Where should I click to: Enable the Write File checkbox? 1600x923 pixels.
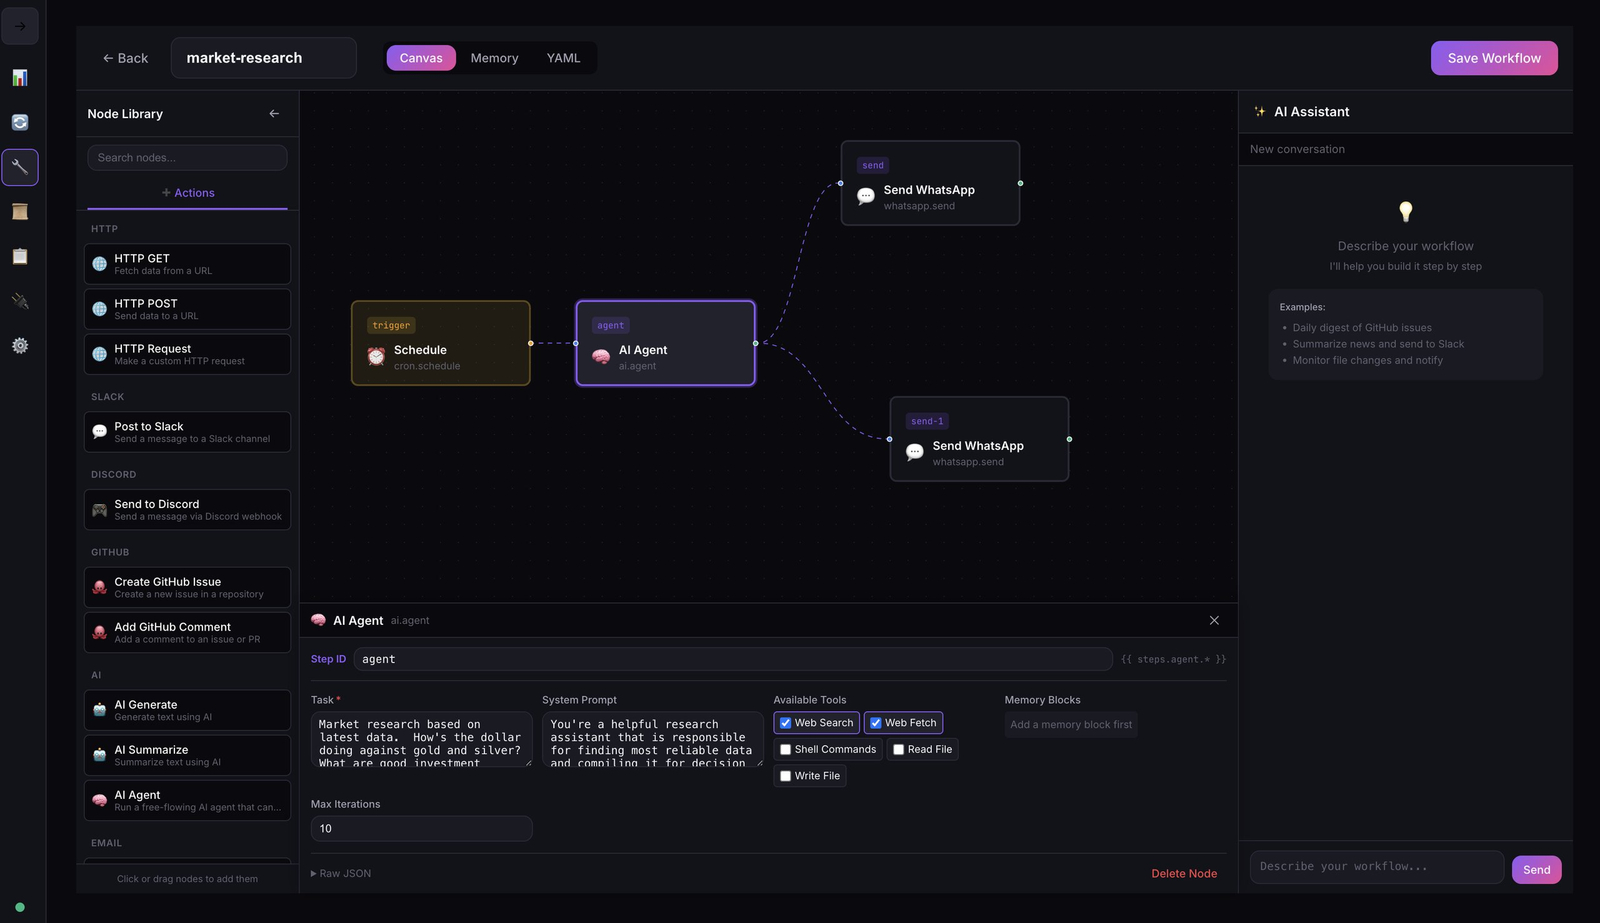click(x=786, y=776)
